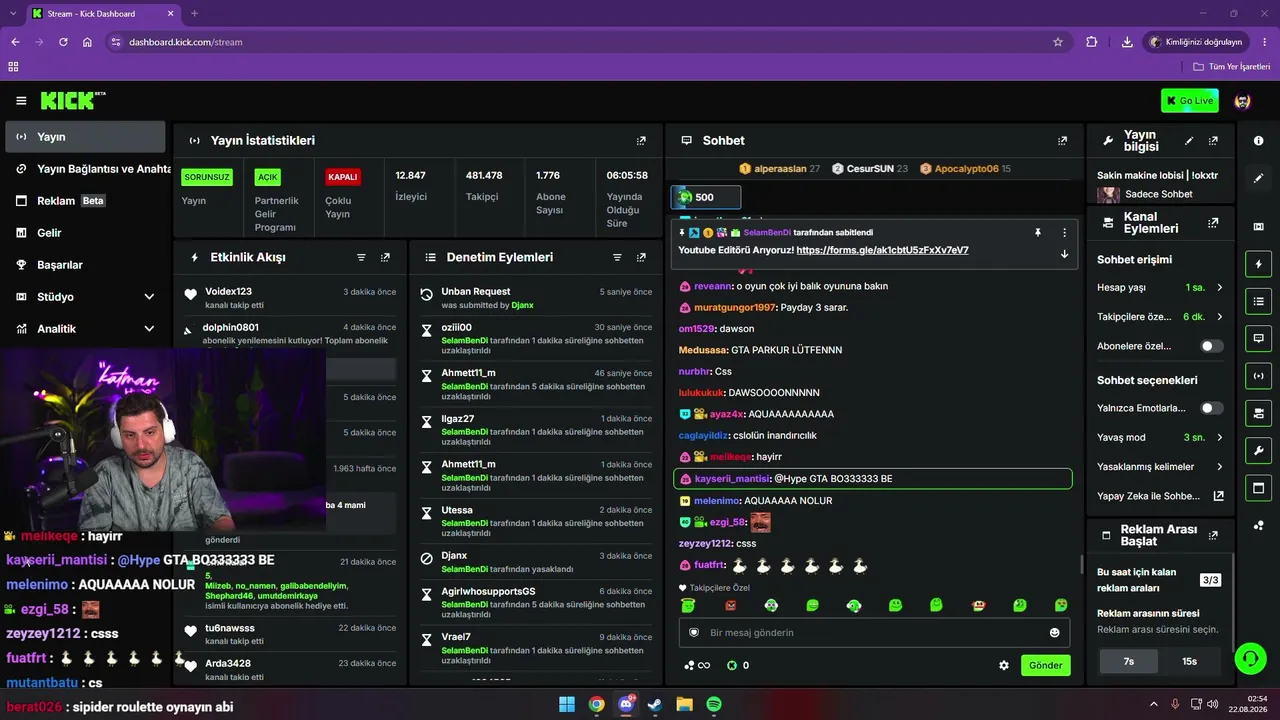Toggle the list widget in right sidebar
This screenshot has height=720, width=1280.
pos(1258,301)
